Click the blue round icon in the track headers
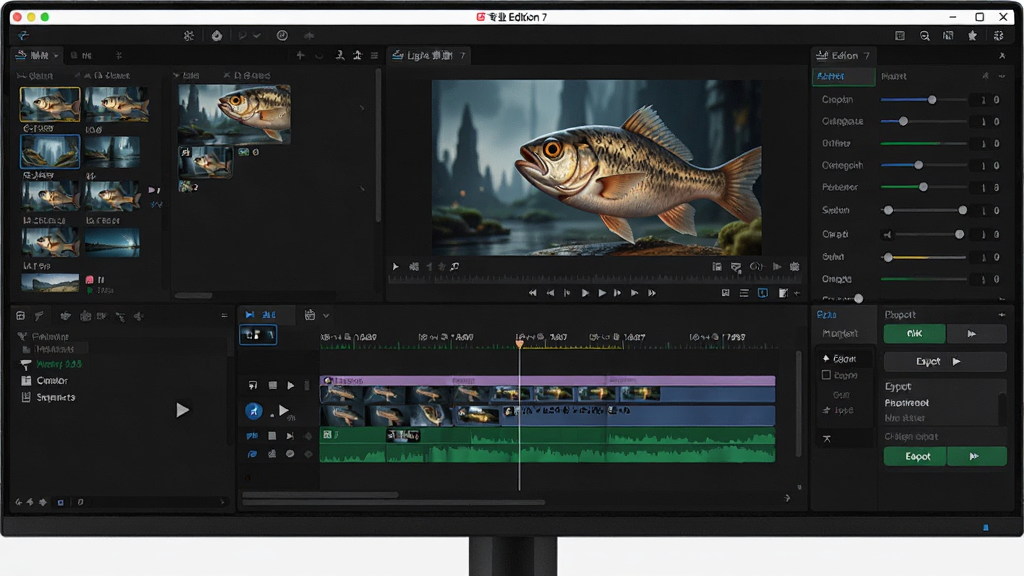 click(x=254, y=411)
